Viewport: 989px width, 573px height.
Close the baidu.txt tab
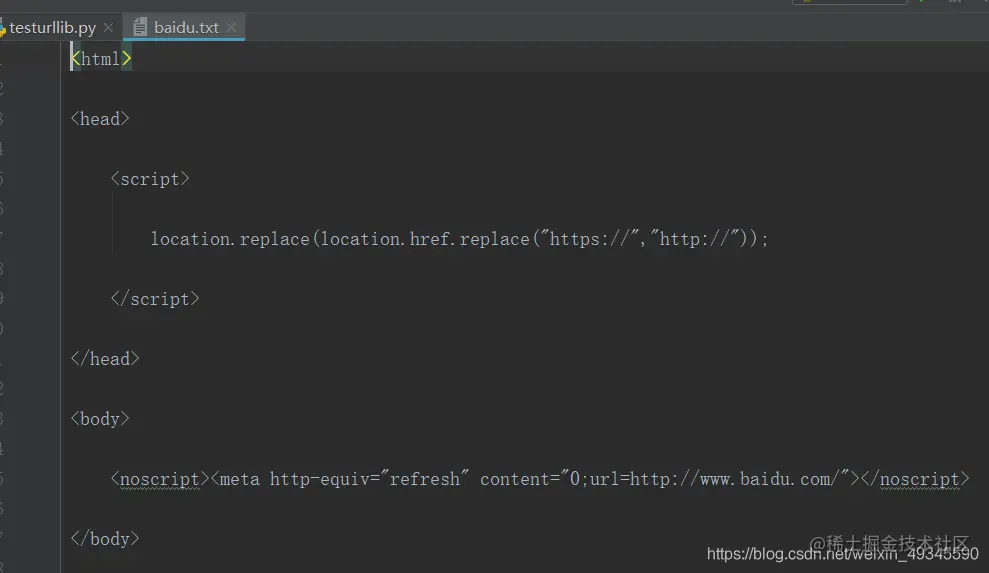(231, 28)
